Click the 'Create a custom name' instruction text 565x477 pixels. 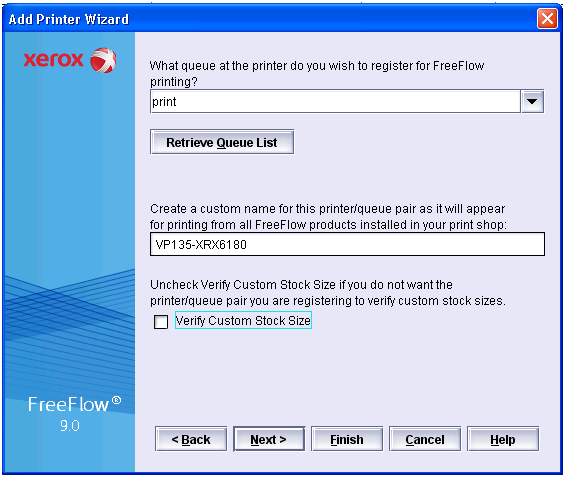pos(328,217)
